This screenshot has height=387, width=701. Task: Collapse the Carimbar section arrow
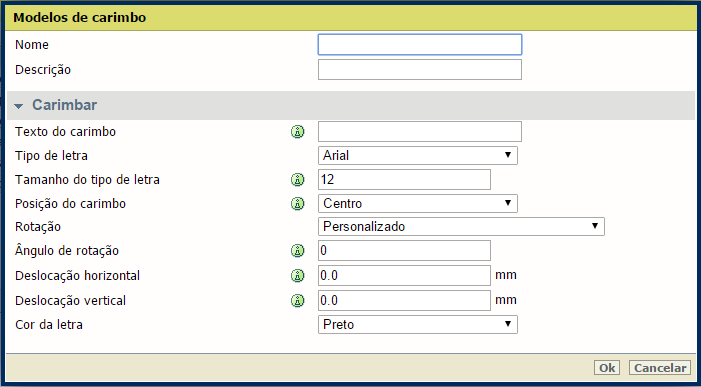click(x=18, y=106)
